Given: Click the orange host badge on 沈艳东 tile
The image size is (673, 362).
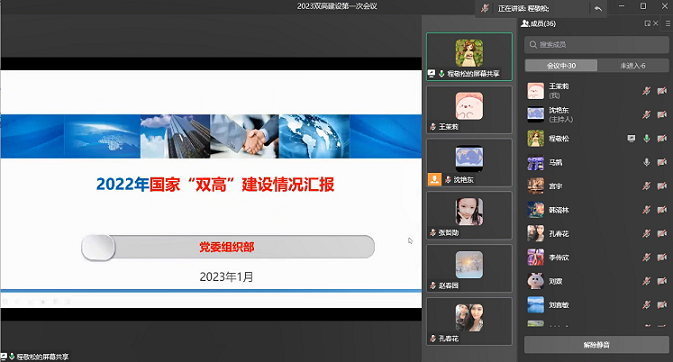Looking at the screenshot, I should point(434,179).
